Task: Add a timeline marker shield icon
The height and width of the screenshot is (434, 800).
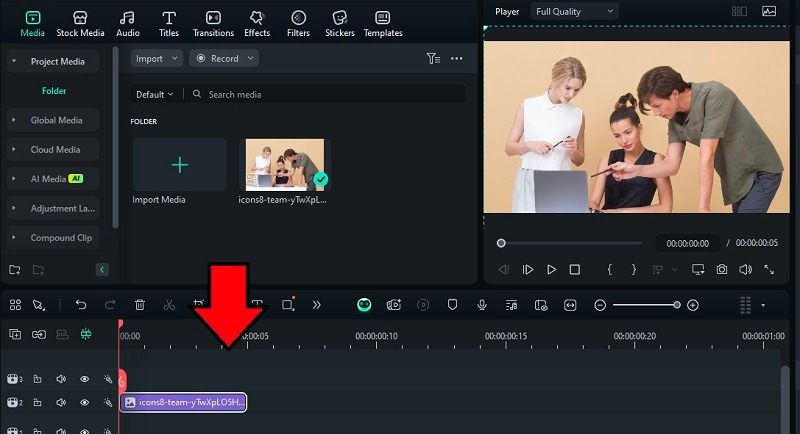Action: pos(452,305)
